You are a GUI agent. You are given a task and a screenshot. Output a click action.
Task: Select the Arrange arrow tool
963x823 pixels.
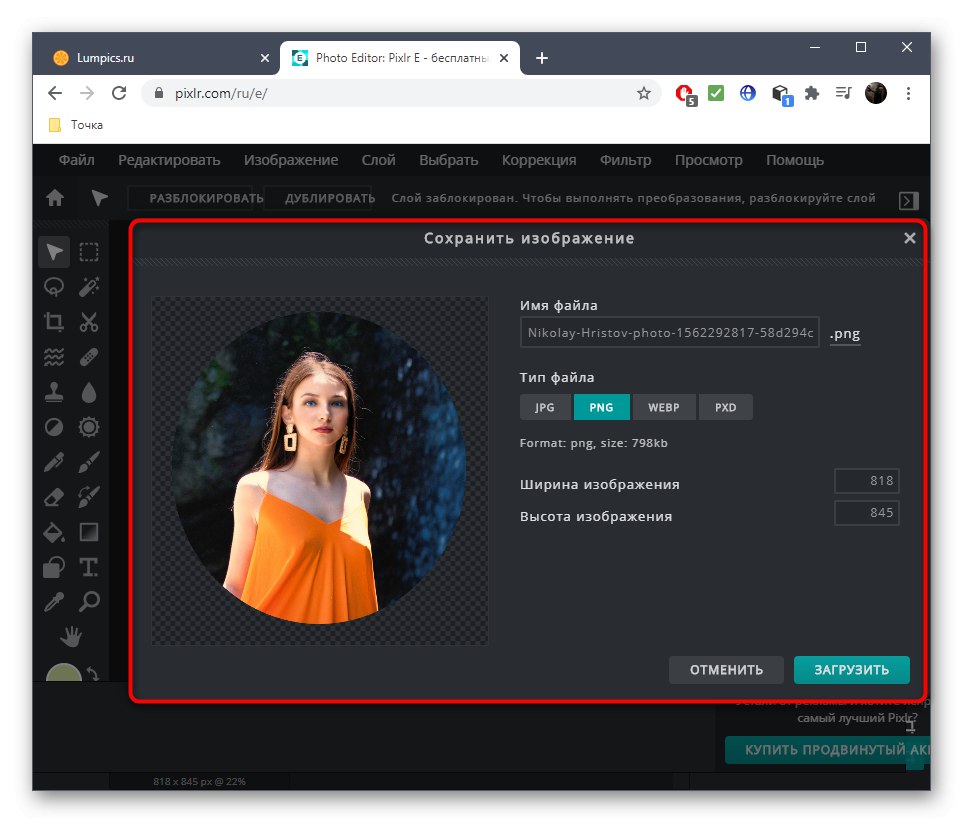click(54, 252)
